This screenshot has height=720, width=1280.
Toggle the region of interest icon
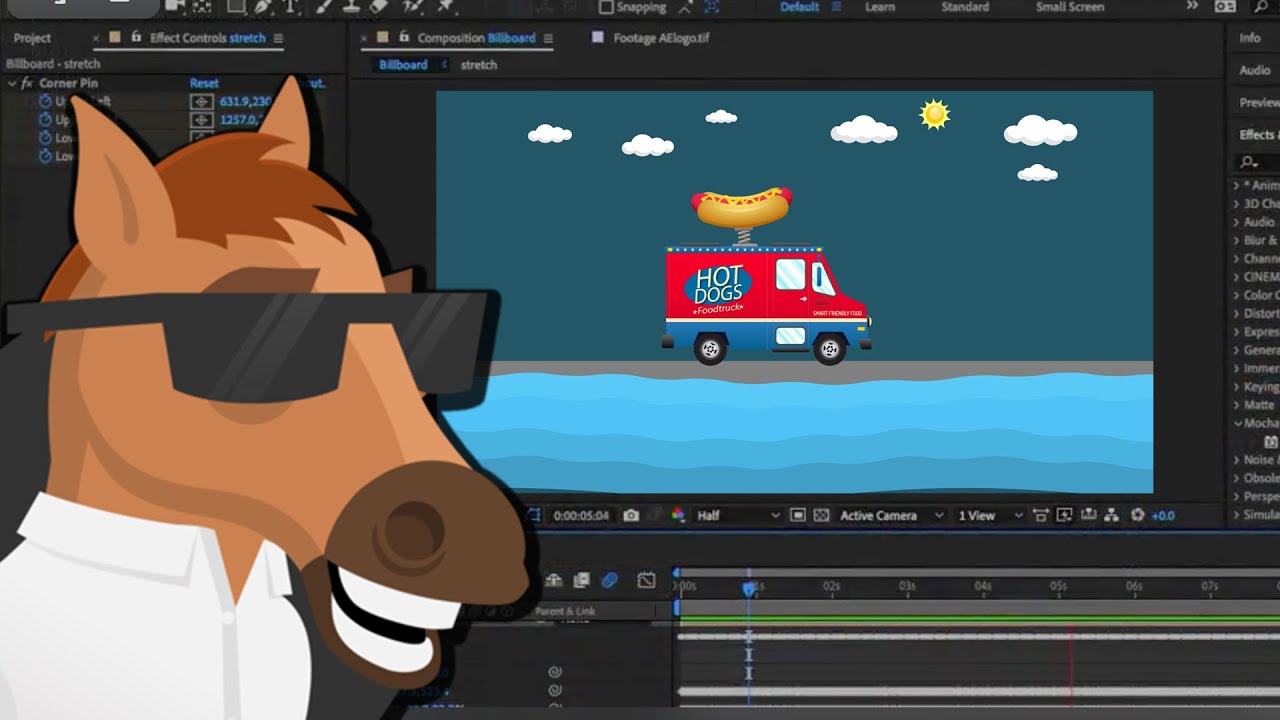[x=798, y=515]
